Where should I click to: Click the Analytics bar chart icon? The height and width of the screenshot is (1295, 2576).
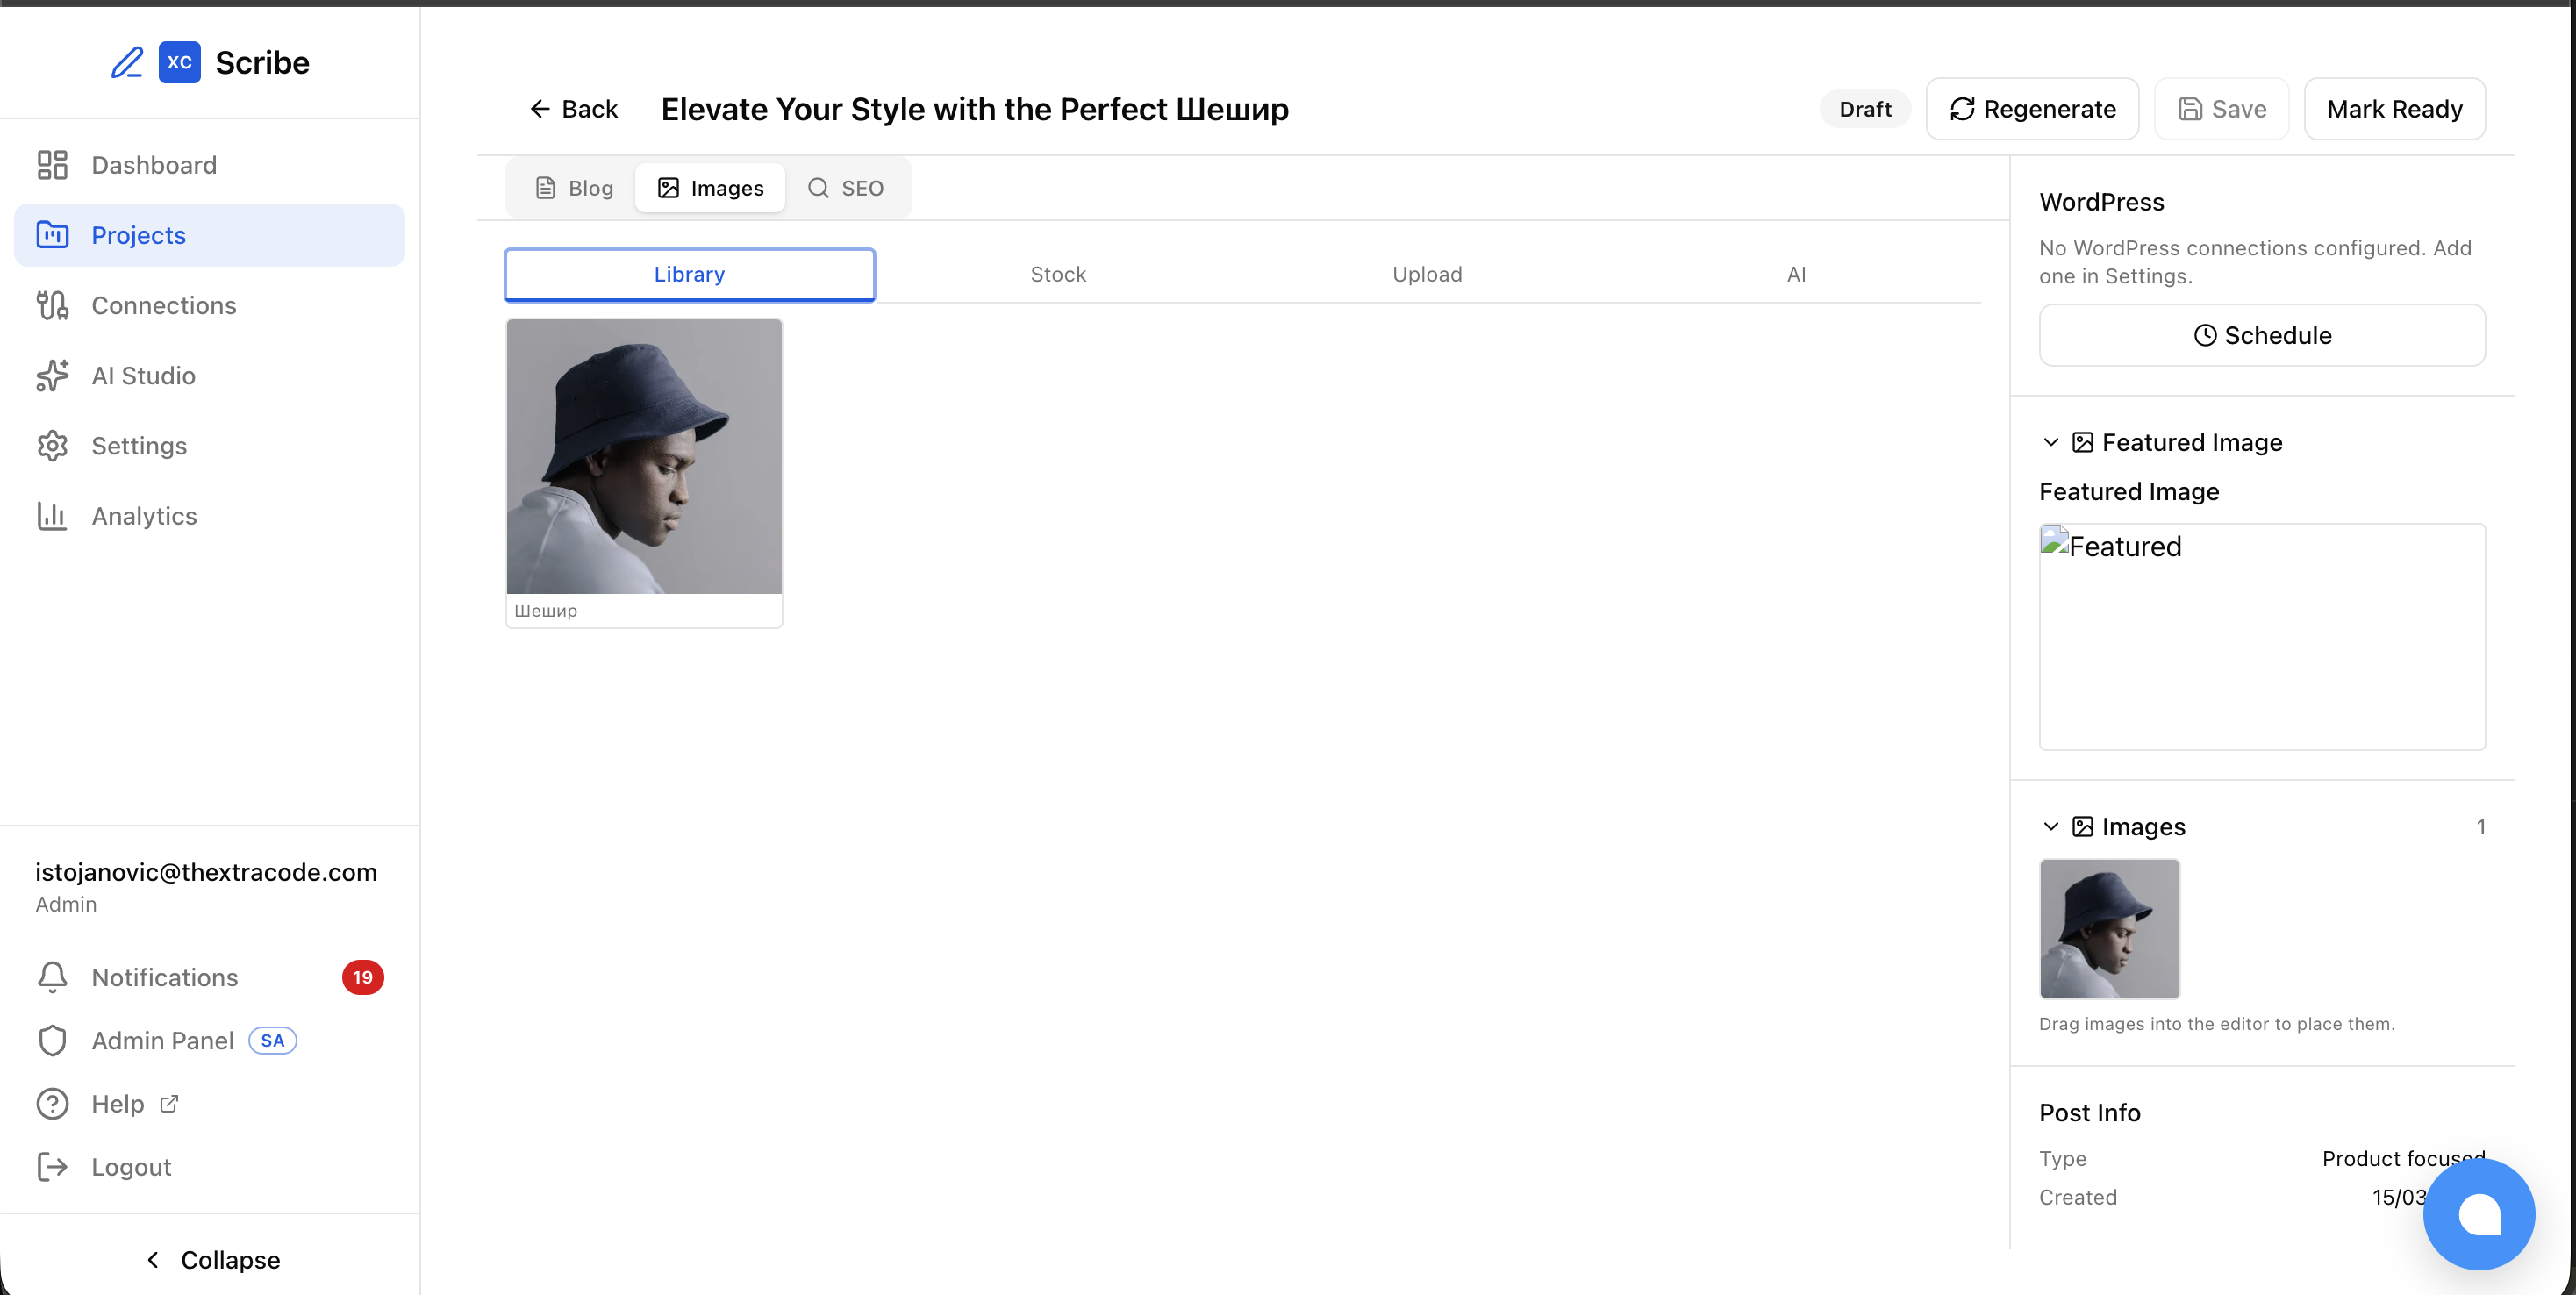tap(52, 516)
